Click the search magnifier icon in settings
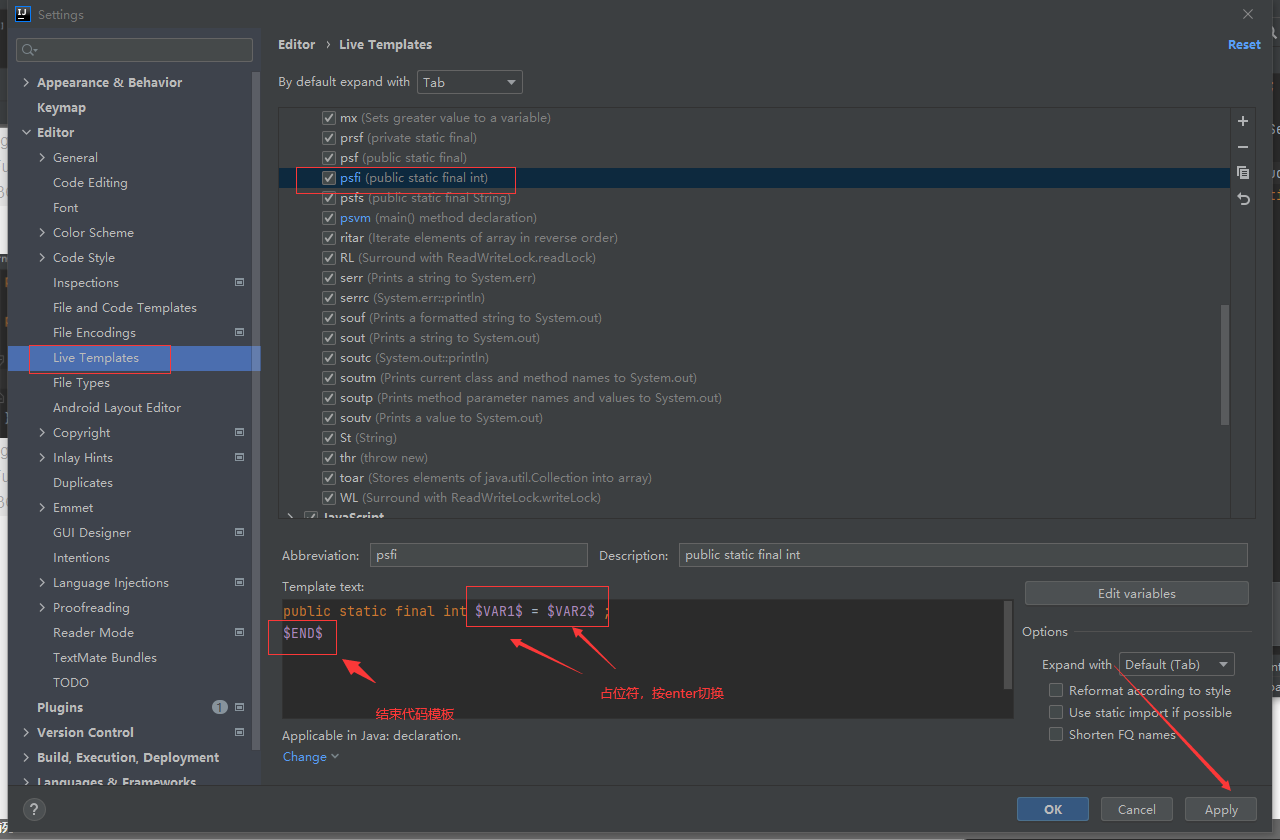This screenshot has width=1280, height=840. [x=29, y=50]
